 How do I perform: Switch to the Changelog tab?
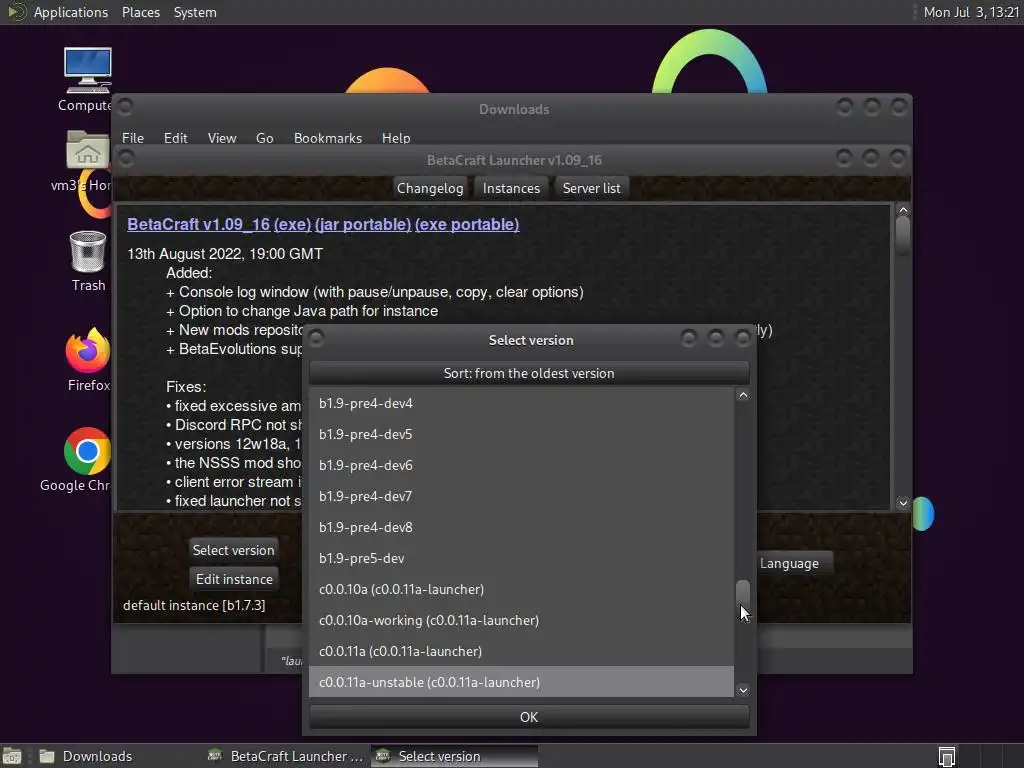coord(430,188)
